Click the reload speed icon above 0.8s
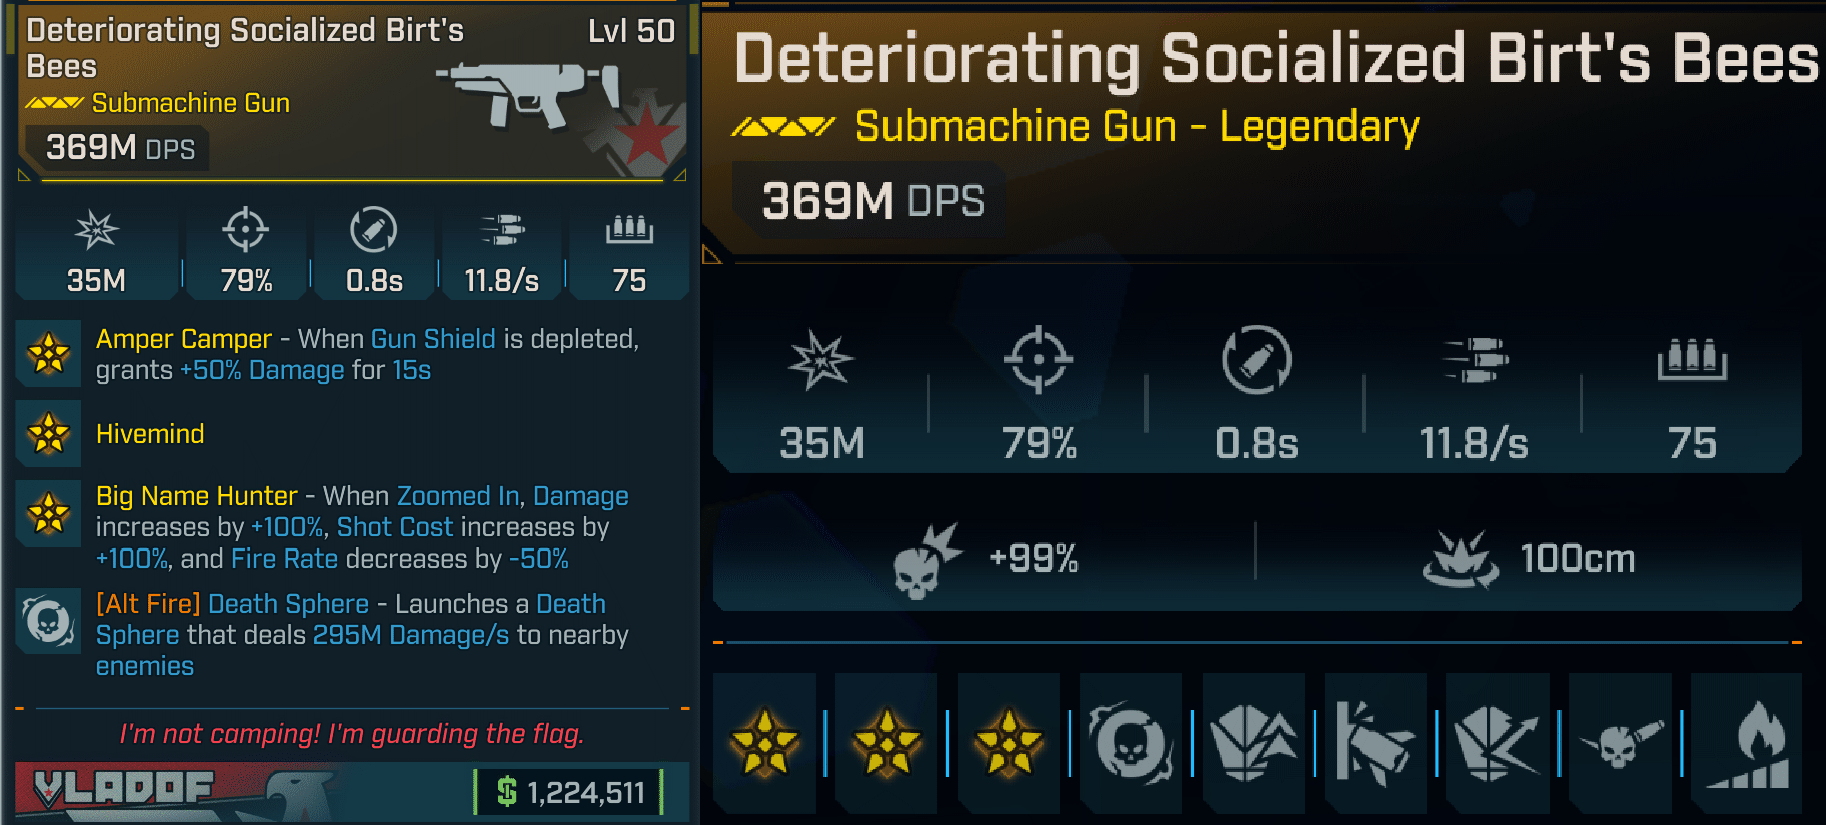The width and height of the screenshot is (1826, 825). pos(373,230)
